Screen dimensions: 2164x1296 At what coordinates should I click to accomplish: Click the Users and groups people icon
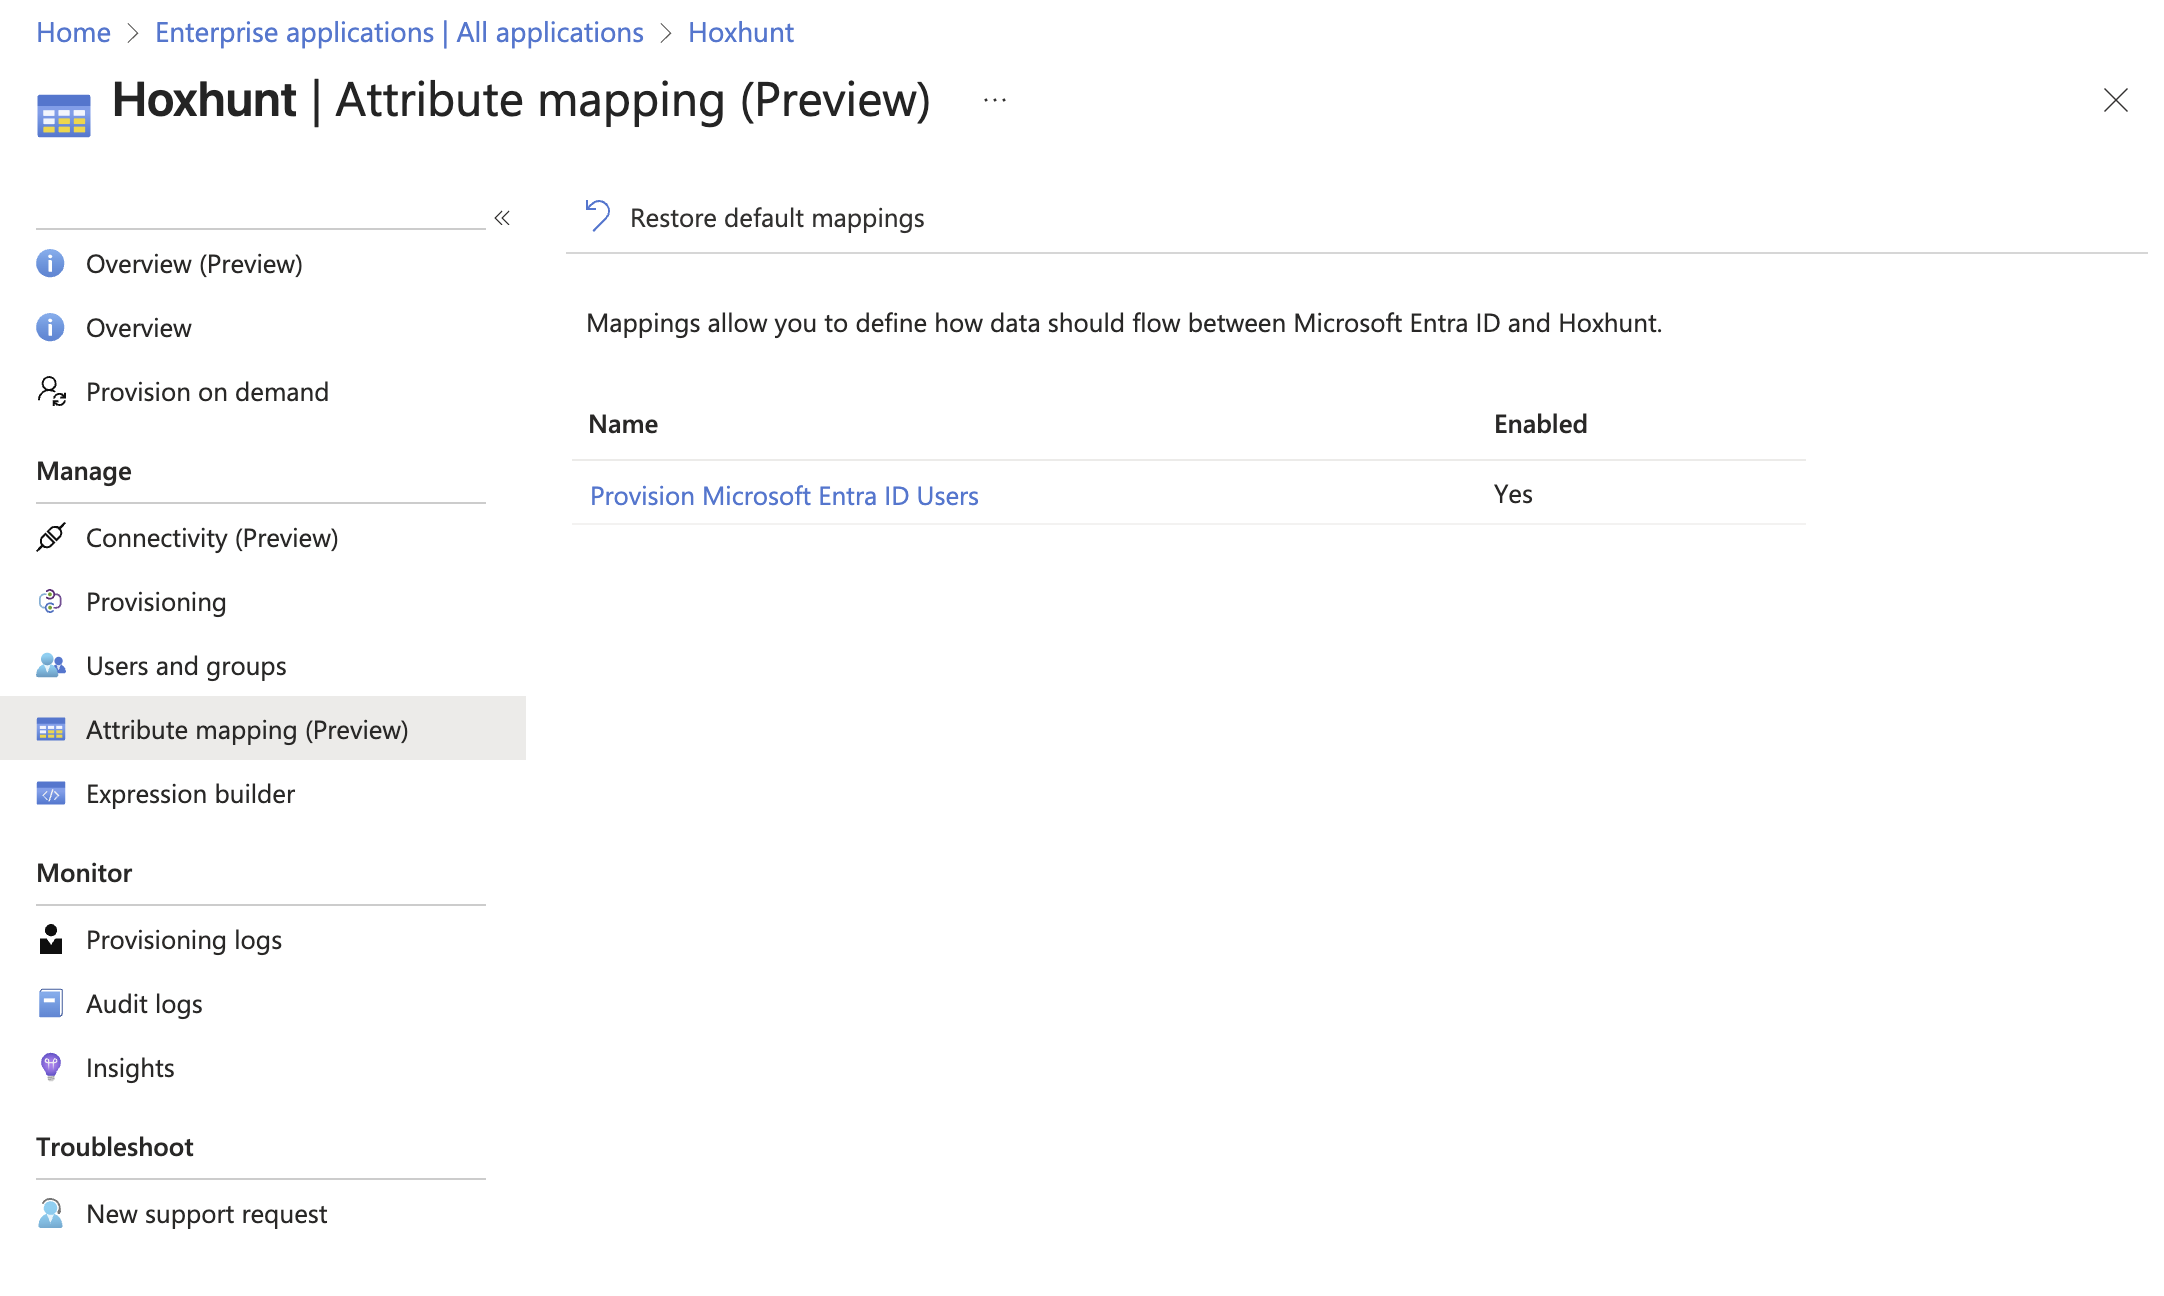[x=51, y=665]
